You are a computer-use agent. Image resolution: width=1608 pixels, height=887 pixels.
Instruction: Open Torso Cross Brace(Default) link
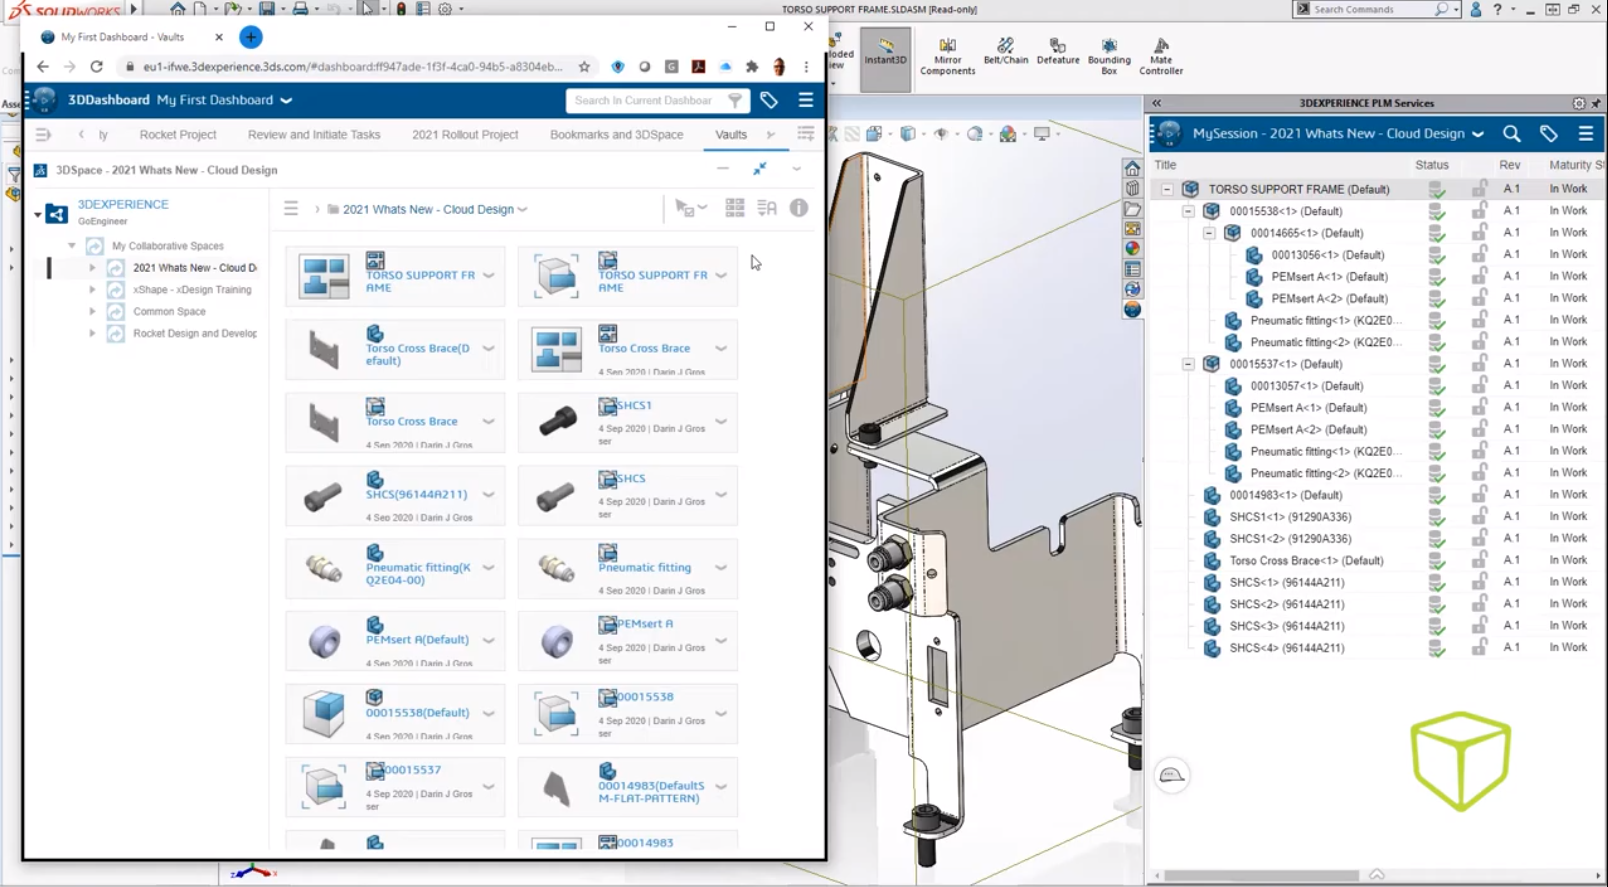(418, 354)
